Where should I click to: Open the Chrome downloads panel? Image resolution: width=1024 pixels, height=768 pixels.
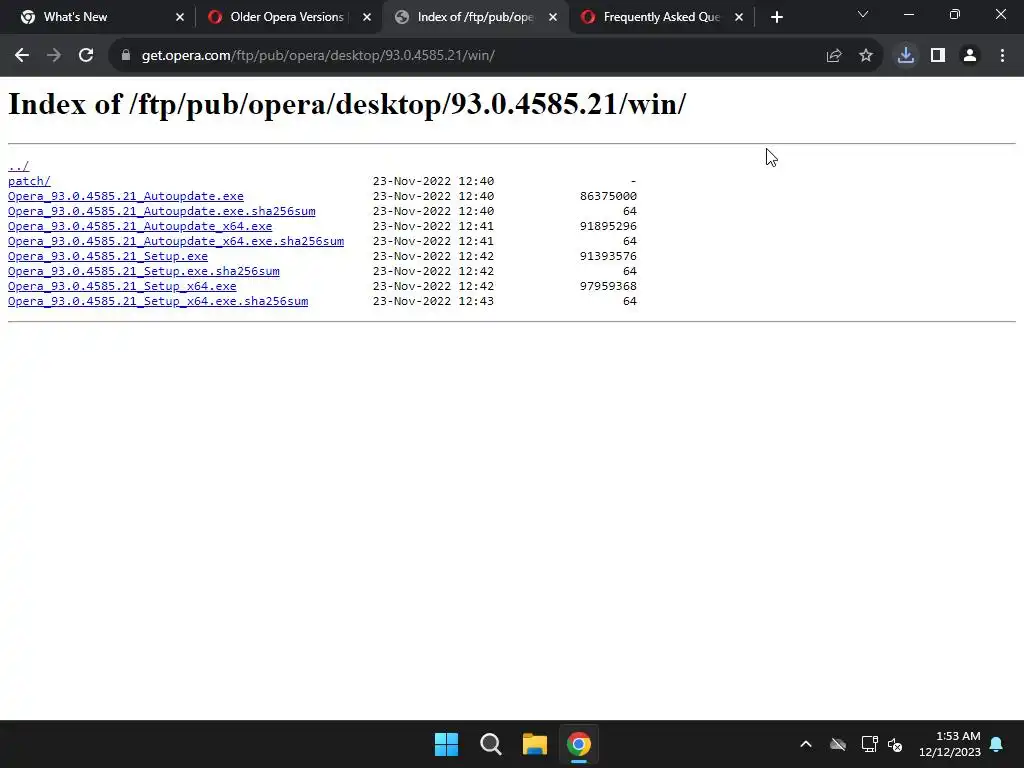(906, 56)
